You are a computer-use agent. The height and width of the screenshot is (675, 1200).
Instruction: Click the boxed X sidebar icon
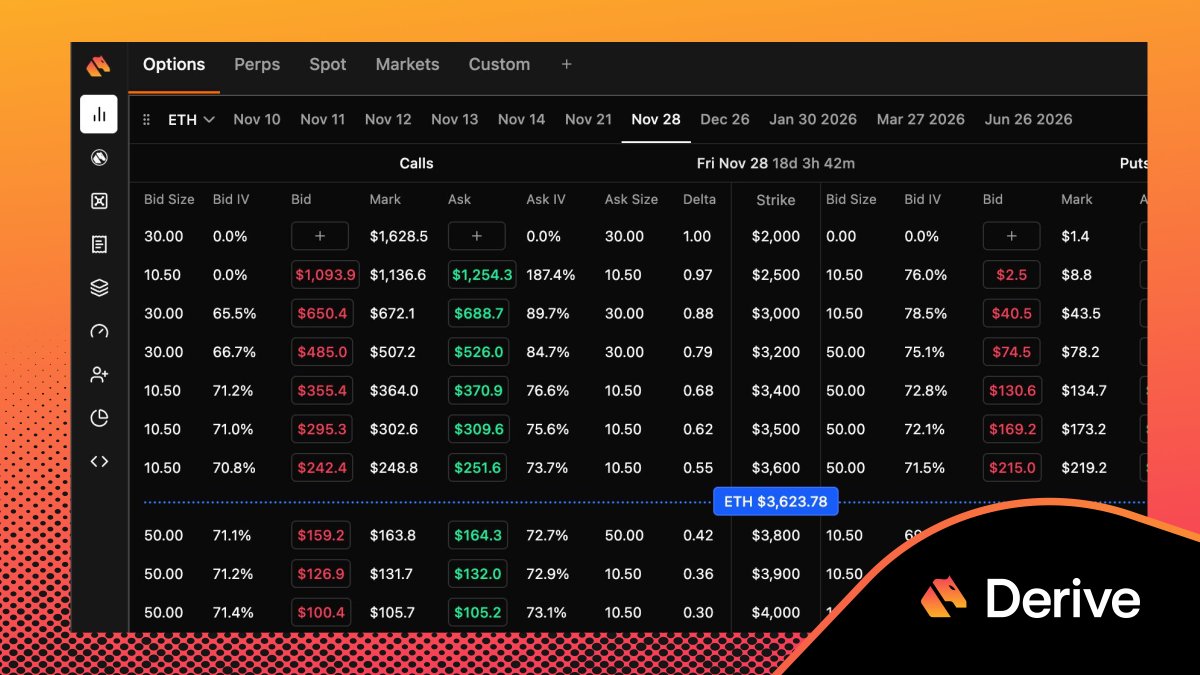[99, 201]
